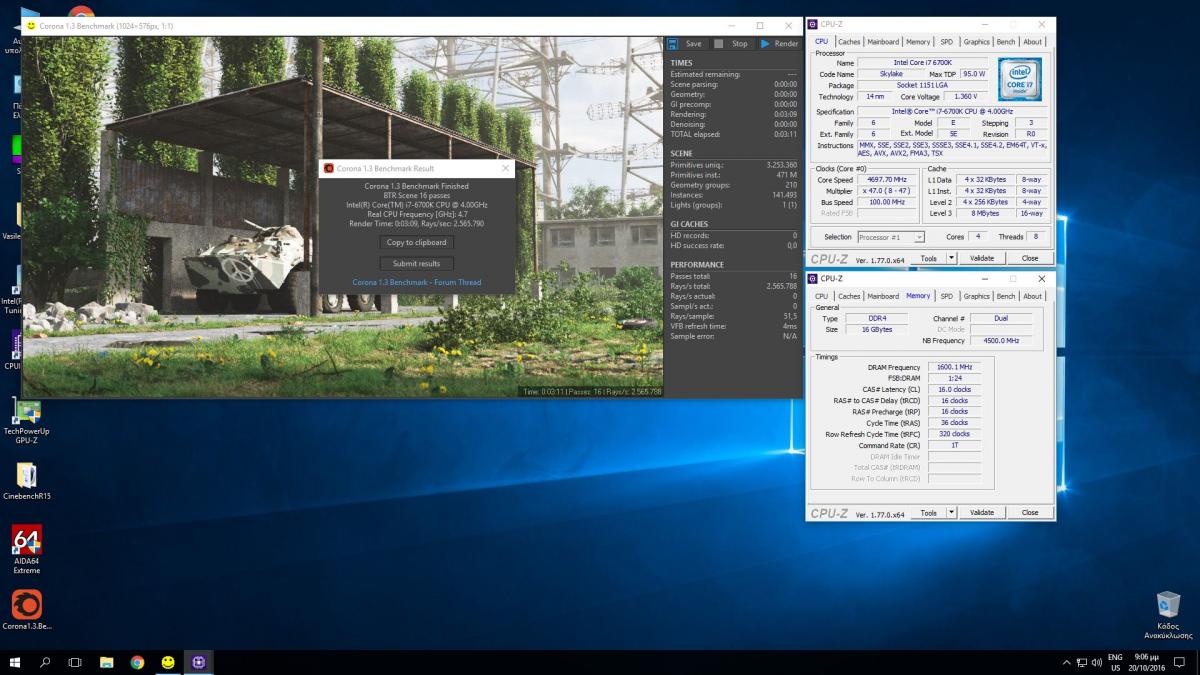Click the Corona smiley taskbar icon
The image size is (1200, 675).
pos(168,662)
